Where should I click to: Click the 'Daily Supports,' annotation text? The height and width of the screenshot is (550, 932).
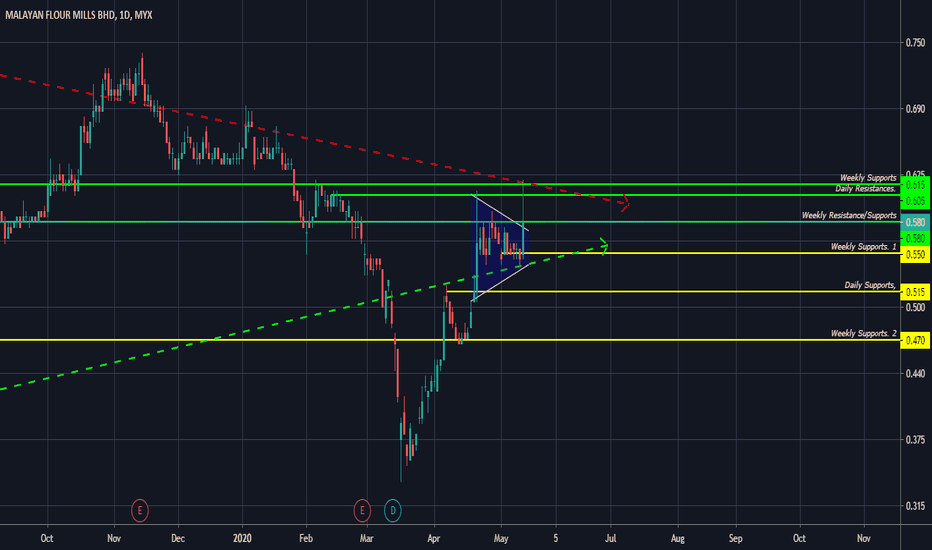click(x=870, y=285)
